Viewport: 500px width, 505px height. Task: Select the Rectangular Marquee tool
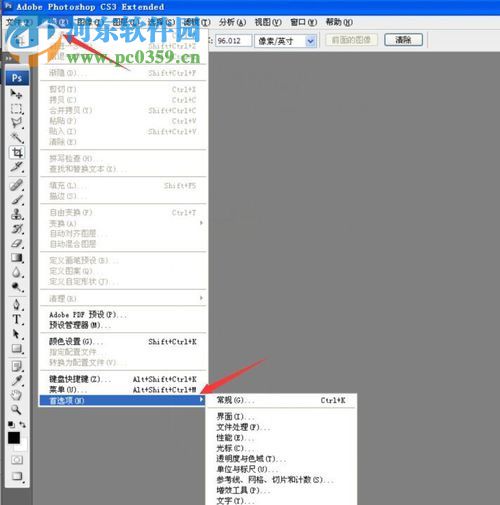tap(17, 109)
